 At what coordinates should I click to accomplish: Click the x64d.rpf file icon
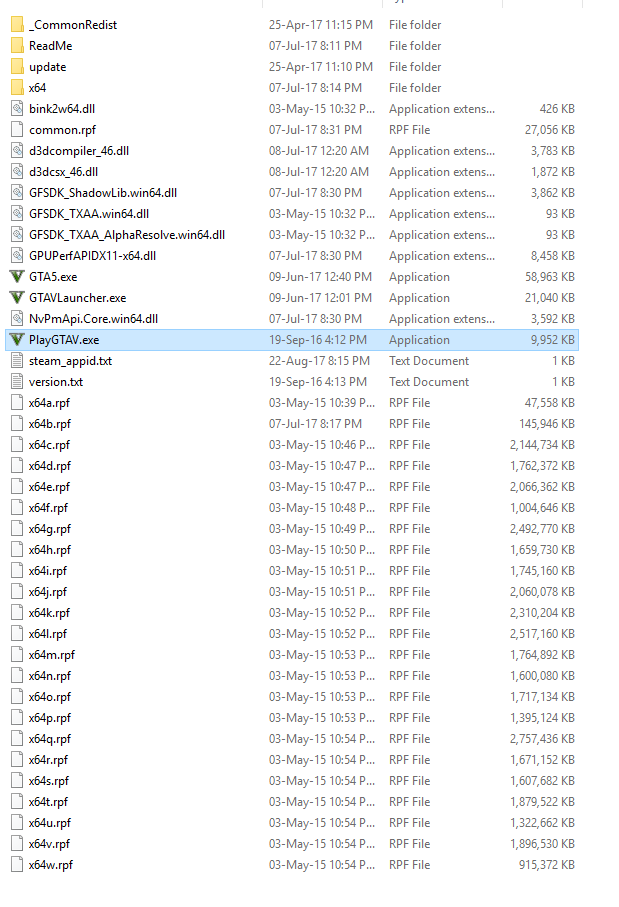click(17, 466)
